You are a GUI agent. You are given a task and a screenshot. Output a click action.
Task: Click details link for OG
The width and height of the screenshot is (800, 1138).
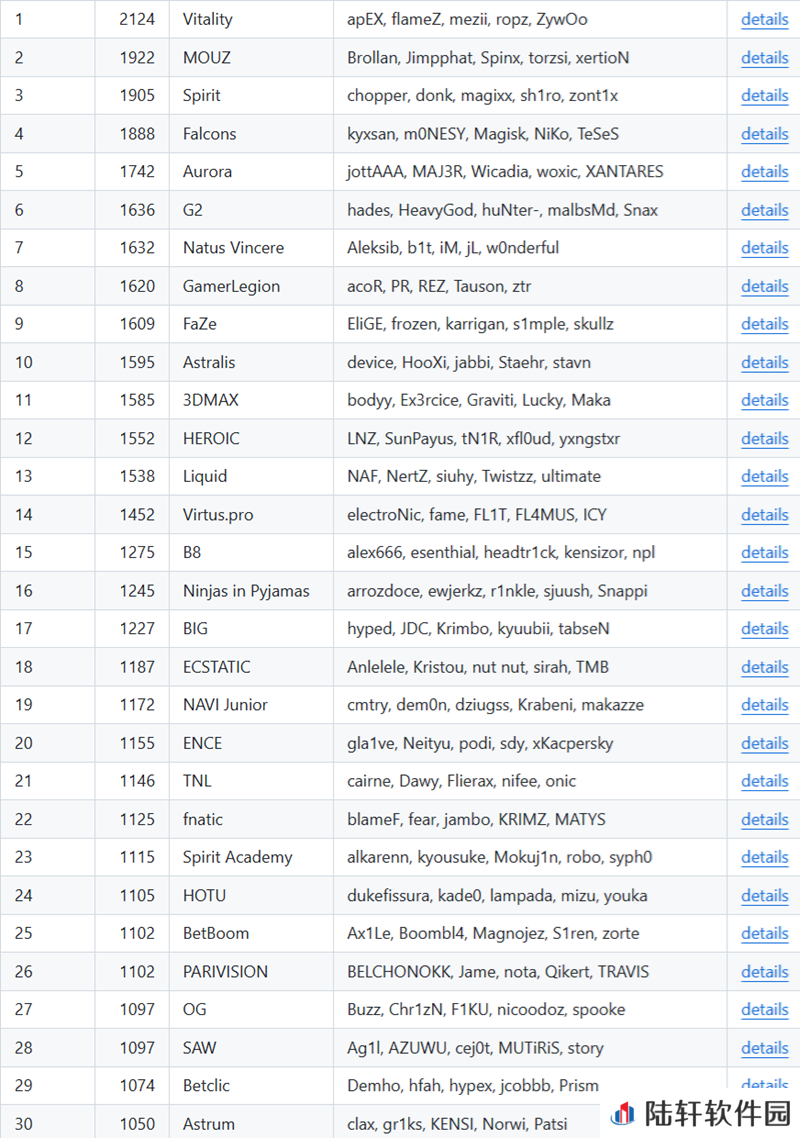[x=764, y=1010]
